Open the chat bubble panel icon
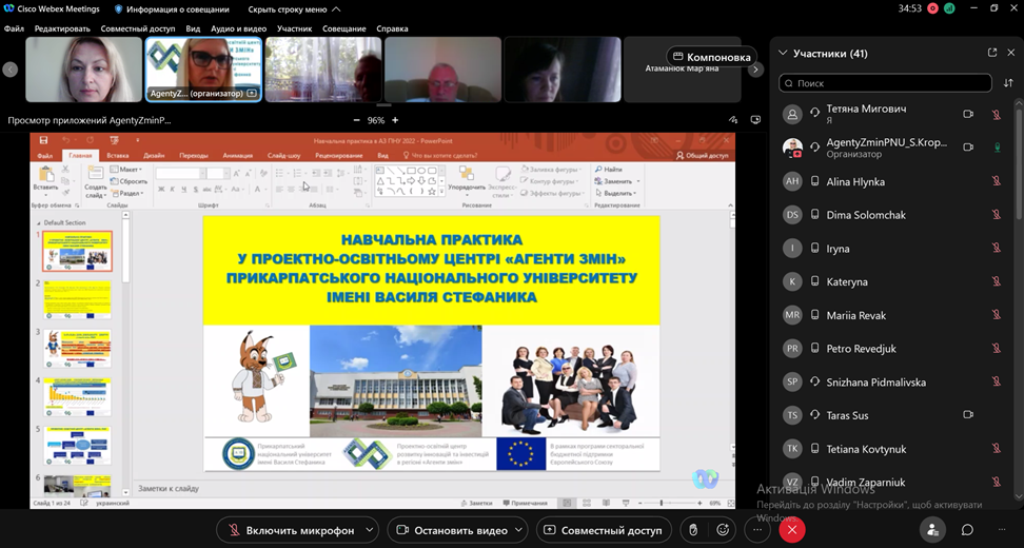1024x548 pixels. 967,530
